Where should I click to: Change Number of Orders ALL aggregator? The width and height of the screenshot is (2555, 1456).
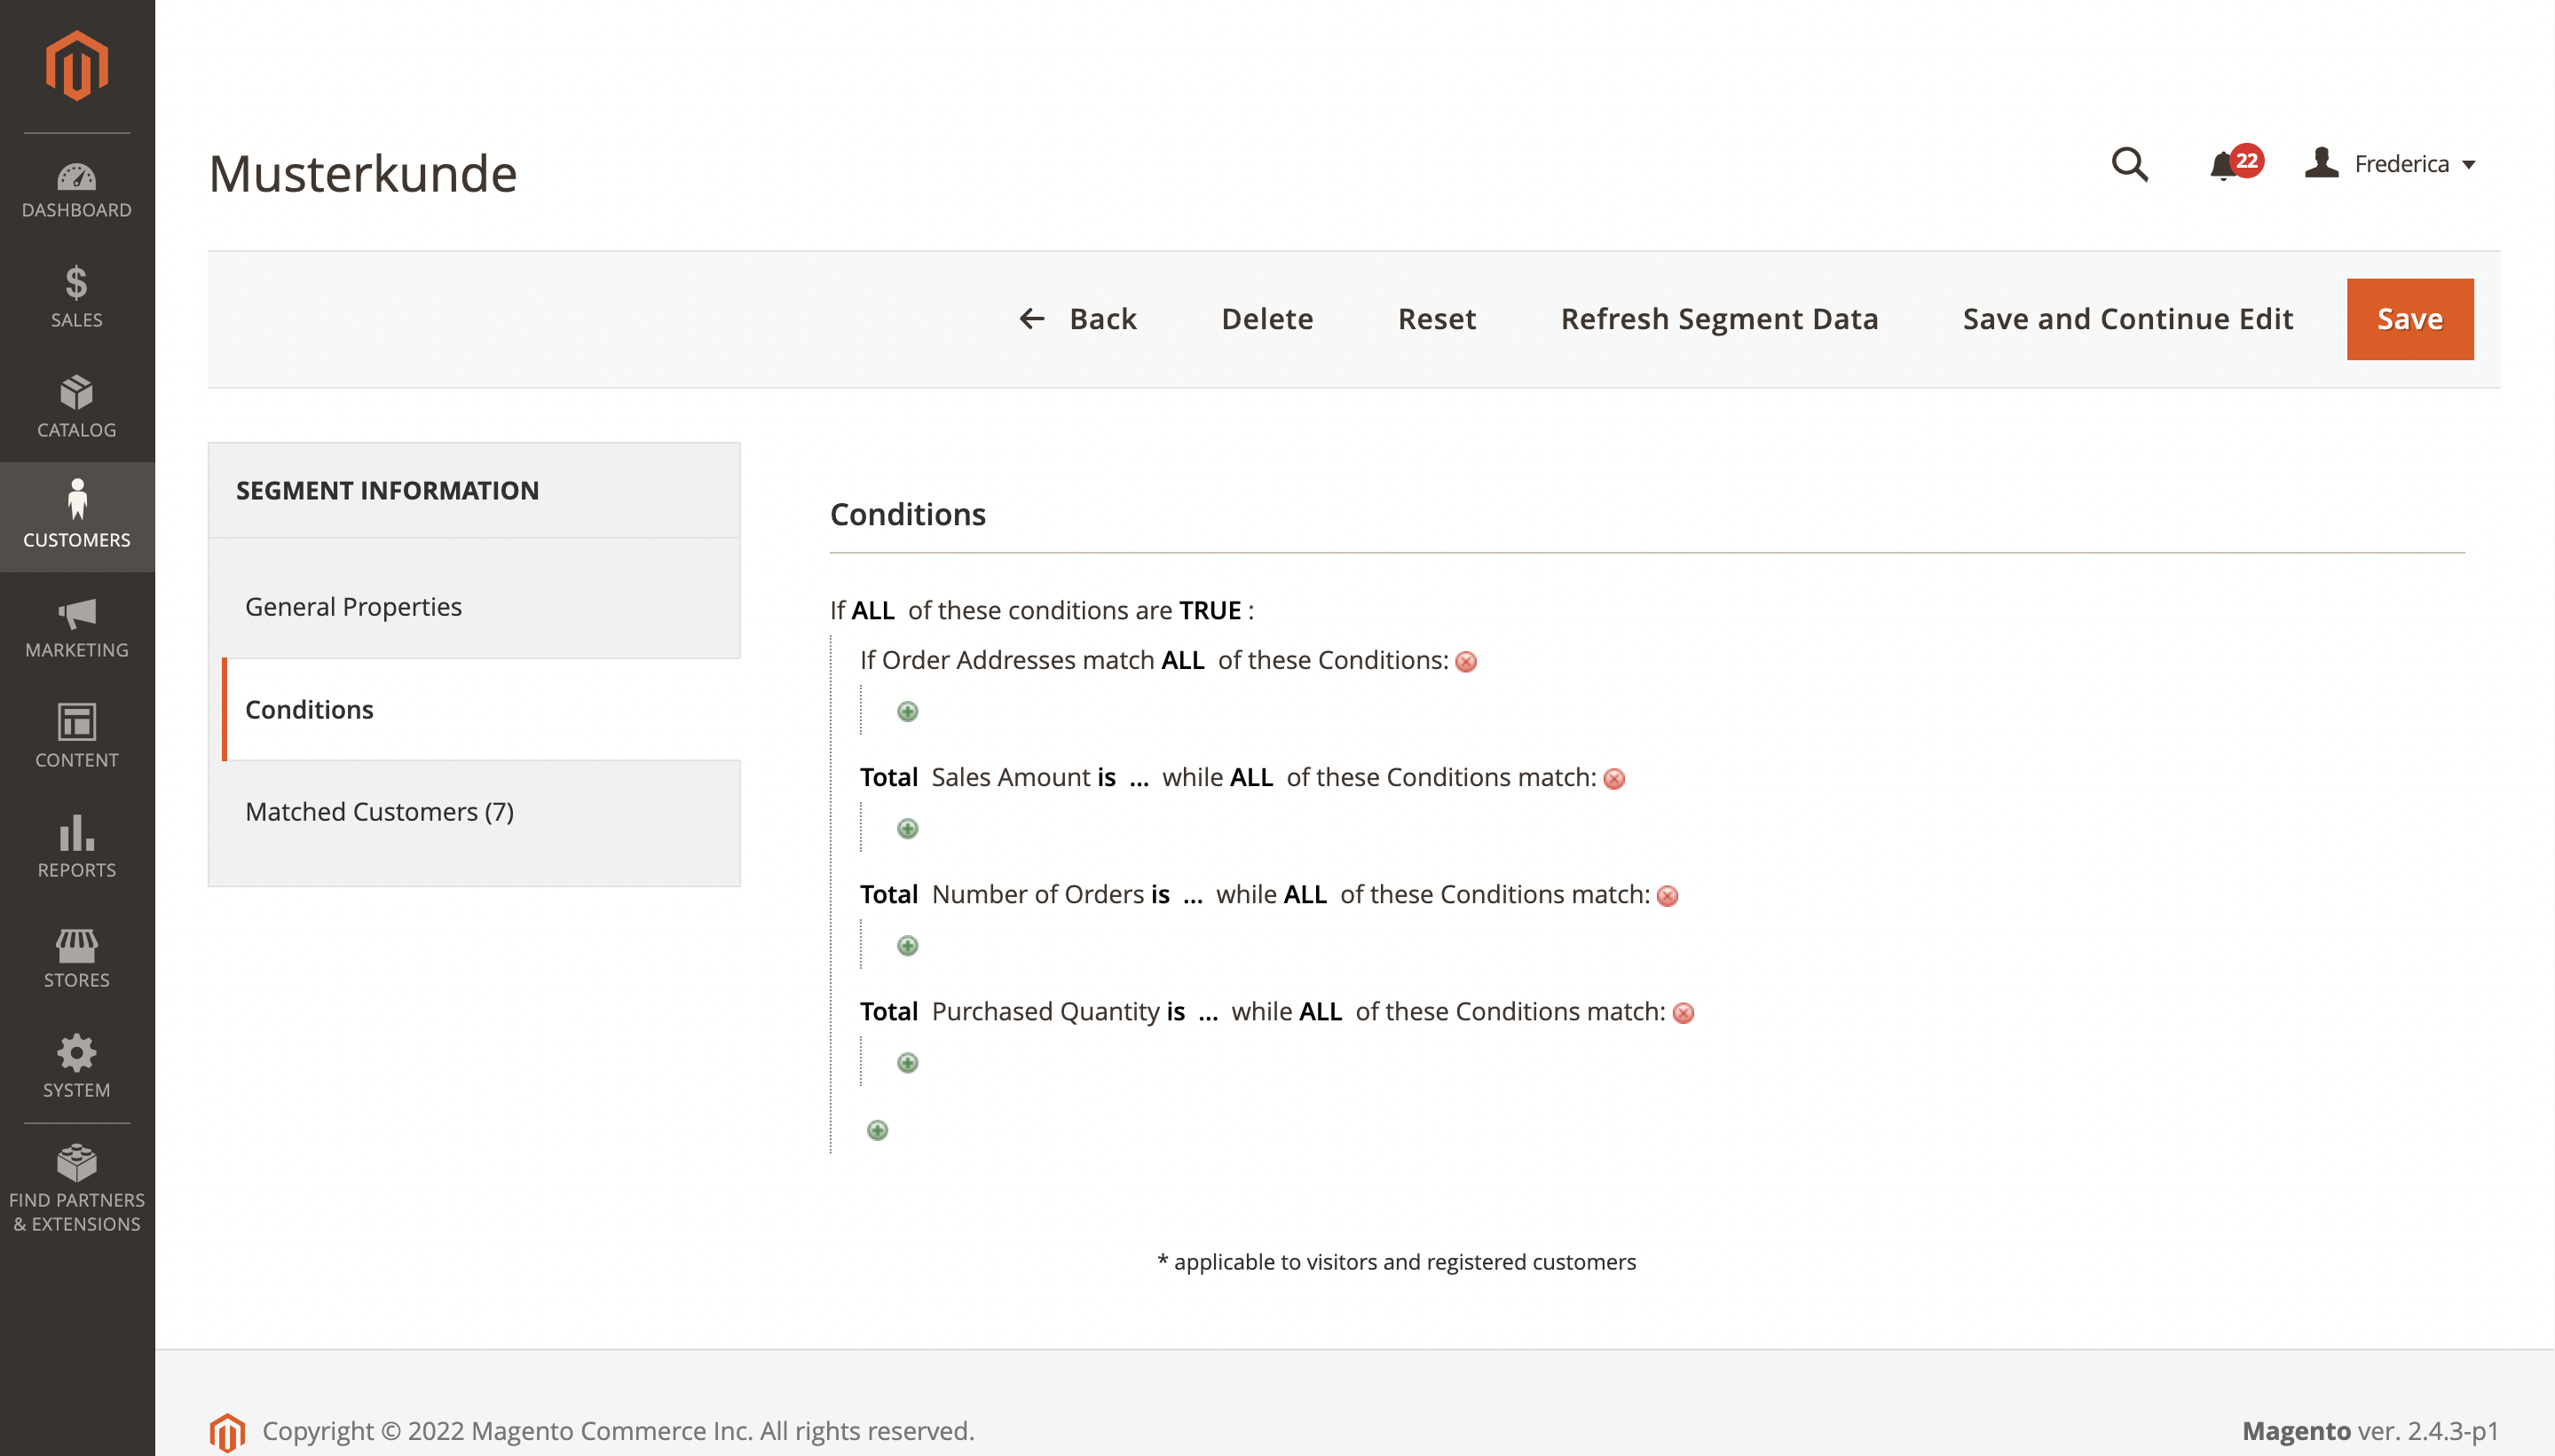[x=1305, y=895]
